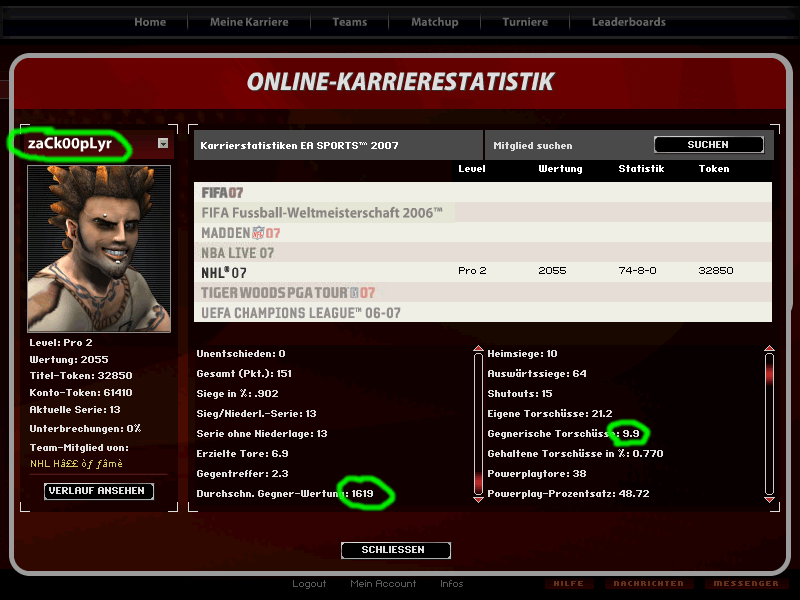Click the player avatar picture
Viewport: 800px width, 600px height.
tap(85, 248)
